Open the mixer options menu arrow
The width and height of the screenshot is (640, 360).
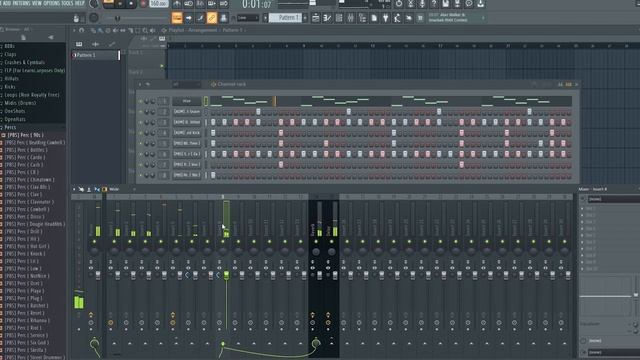[74, 189]
